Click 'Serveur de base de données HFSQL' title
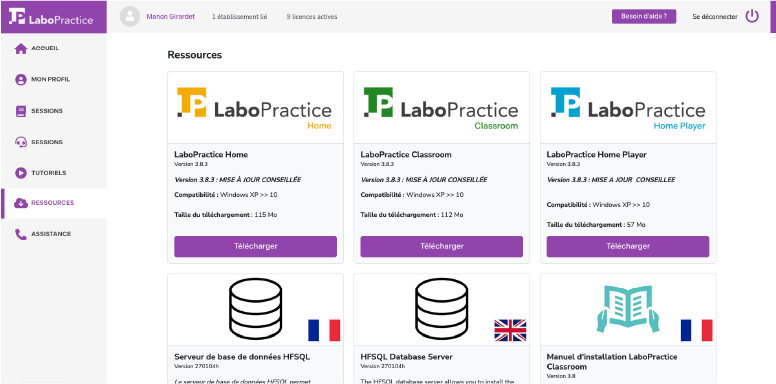Viewport: 776px width, 384px height. pos(242,357)
